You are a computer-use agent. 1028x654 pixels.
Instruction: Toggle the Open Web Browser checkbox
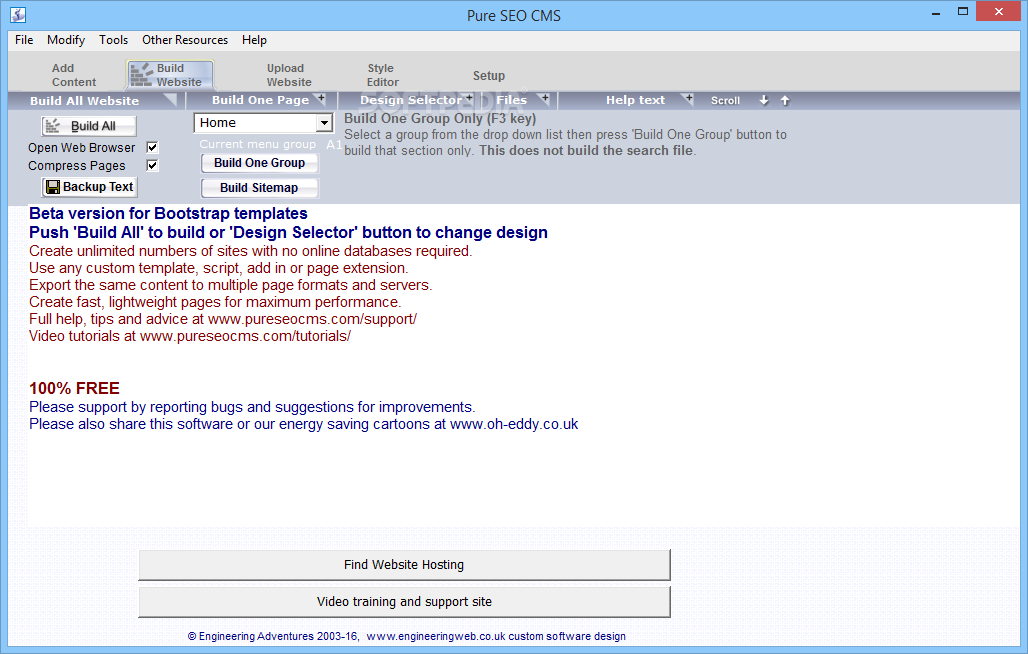152,147
